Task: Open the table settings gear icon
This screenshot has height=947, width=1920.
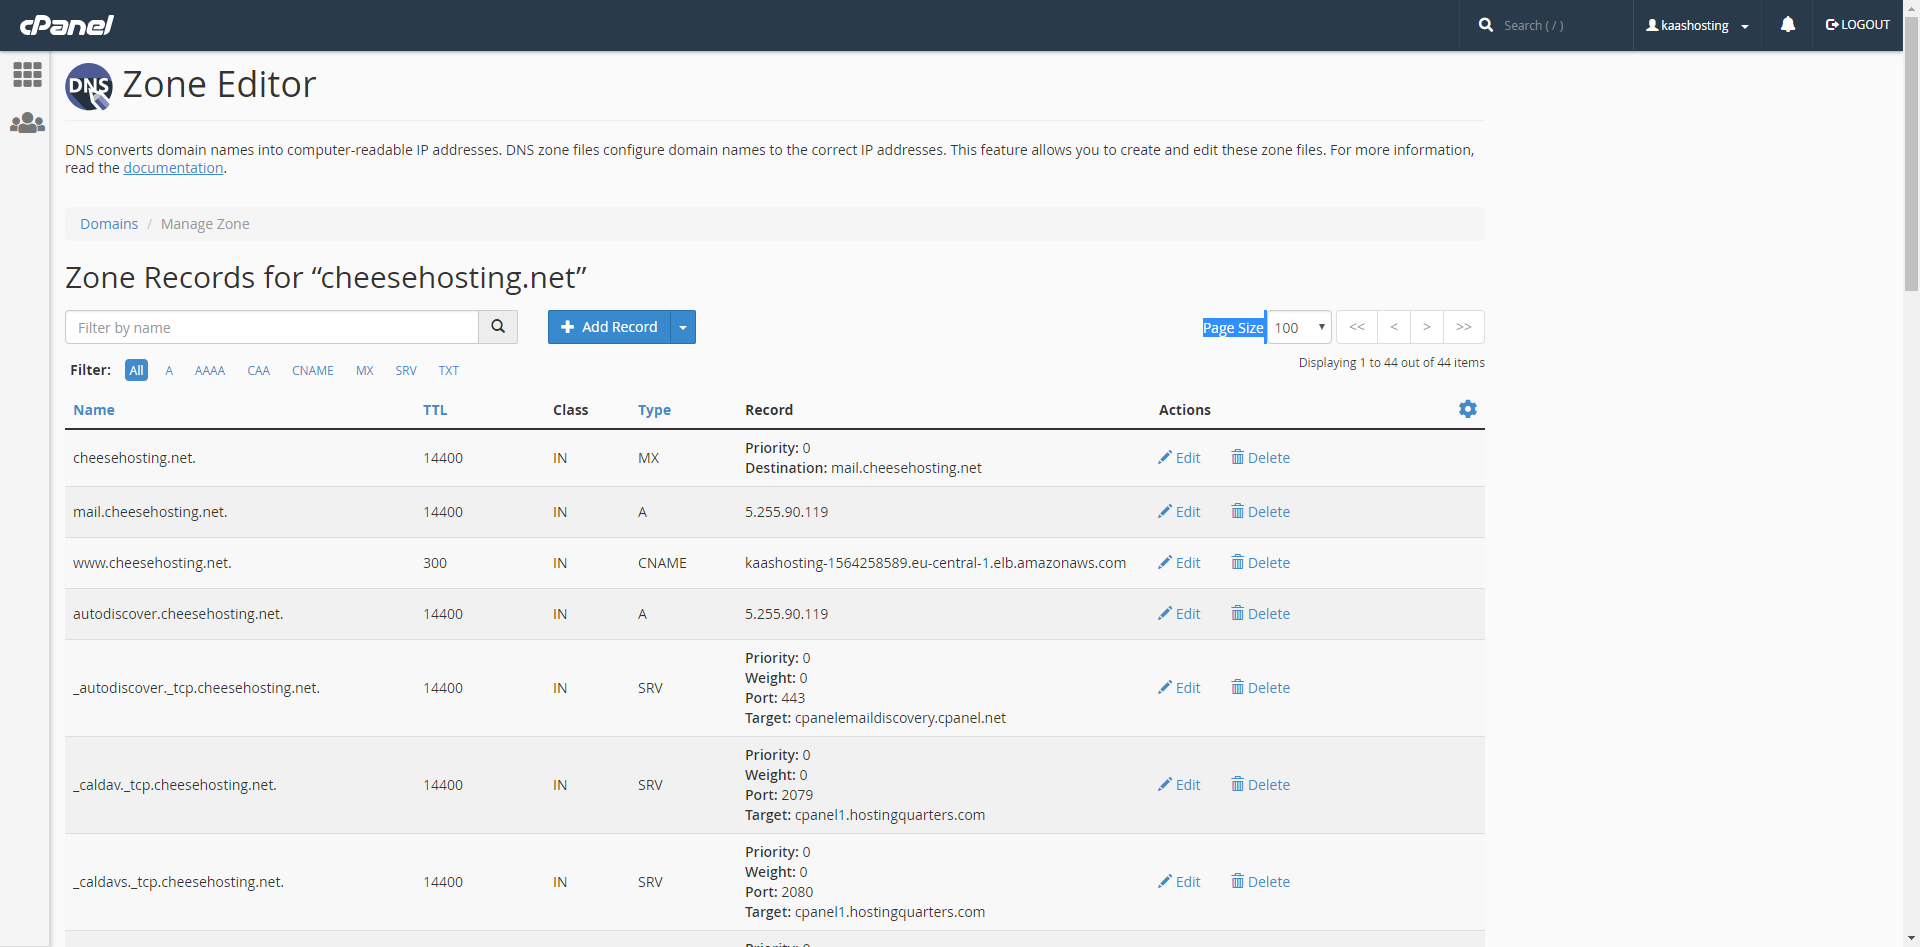Action: click(1467, 409)
